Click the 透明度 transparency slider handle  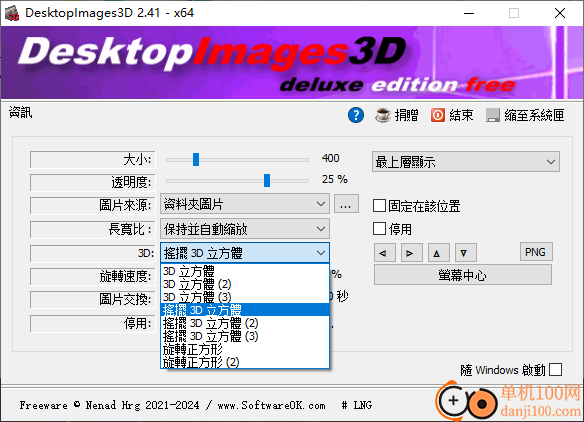[x=267, y=181]
